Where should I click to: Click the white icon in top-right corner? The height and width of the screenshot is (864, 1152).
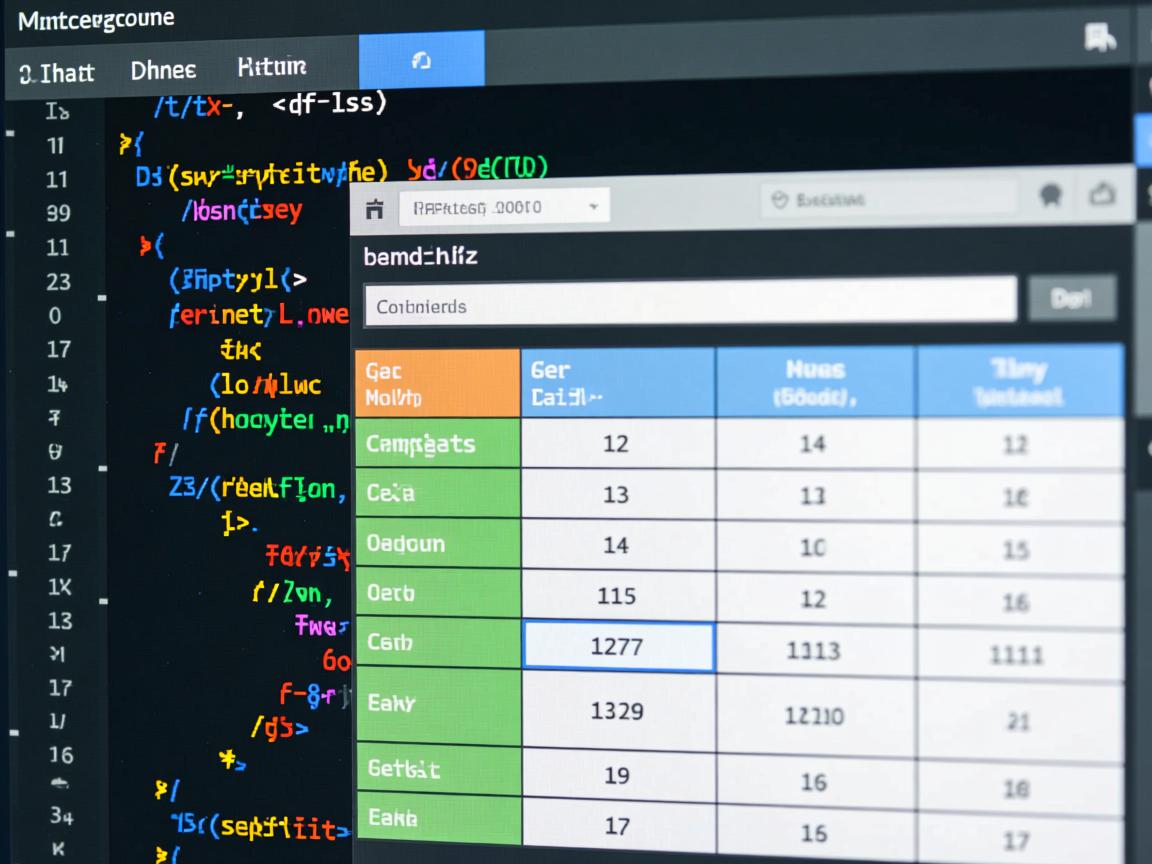[x=1099, y=38]
